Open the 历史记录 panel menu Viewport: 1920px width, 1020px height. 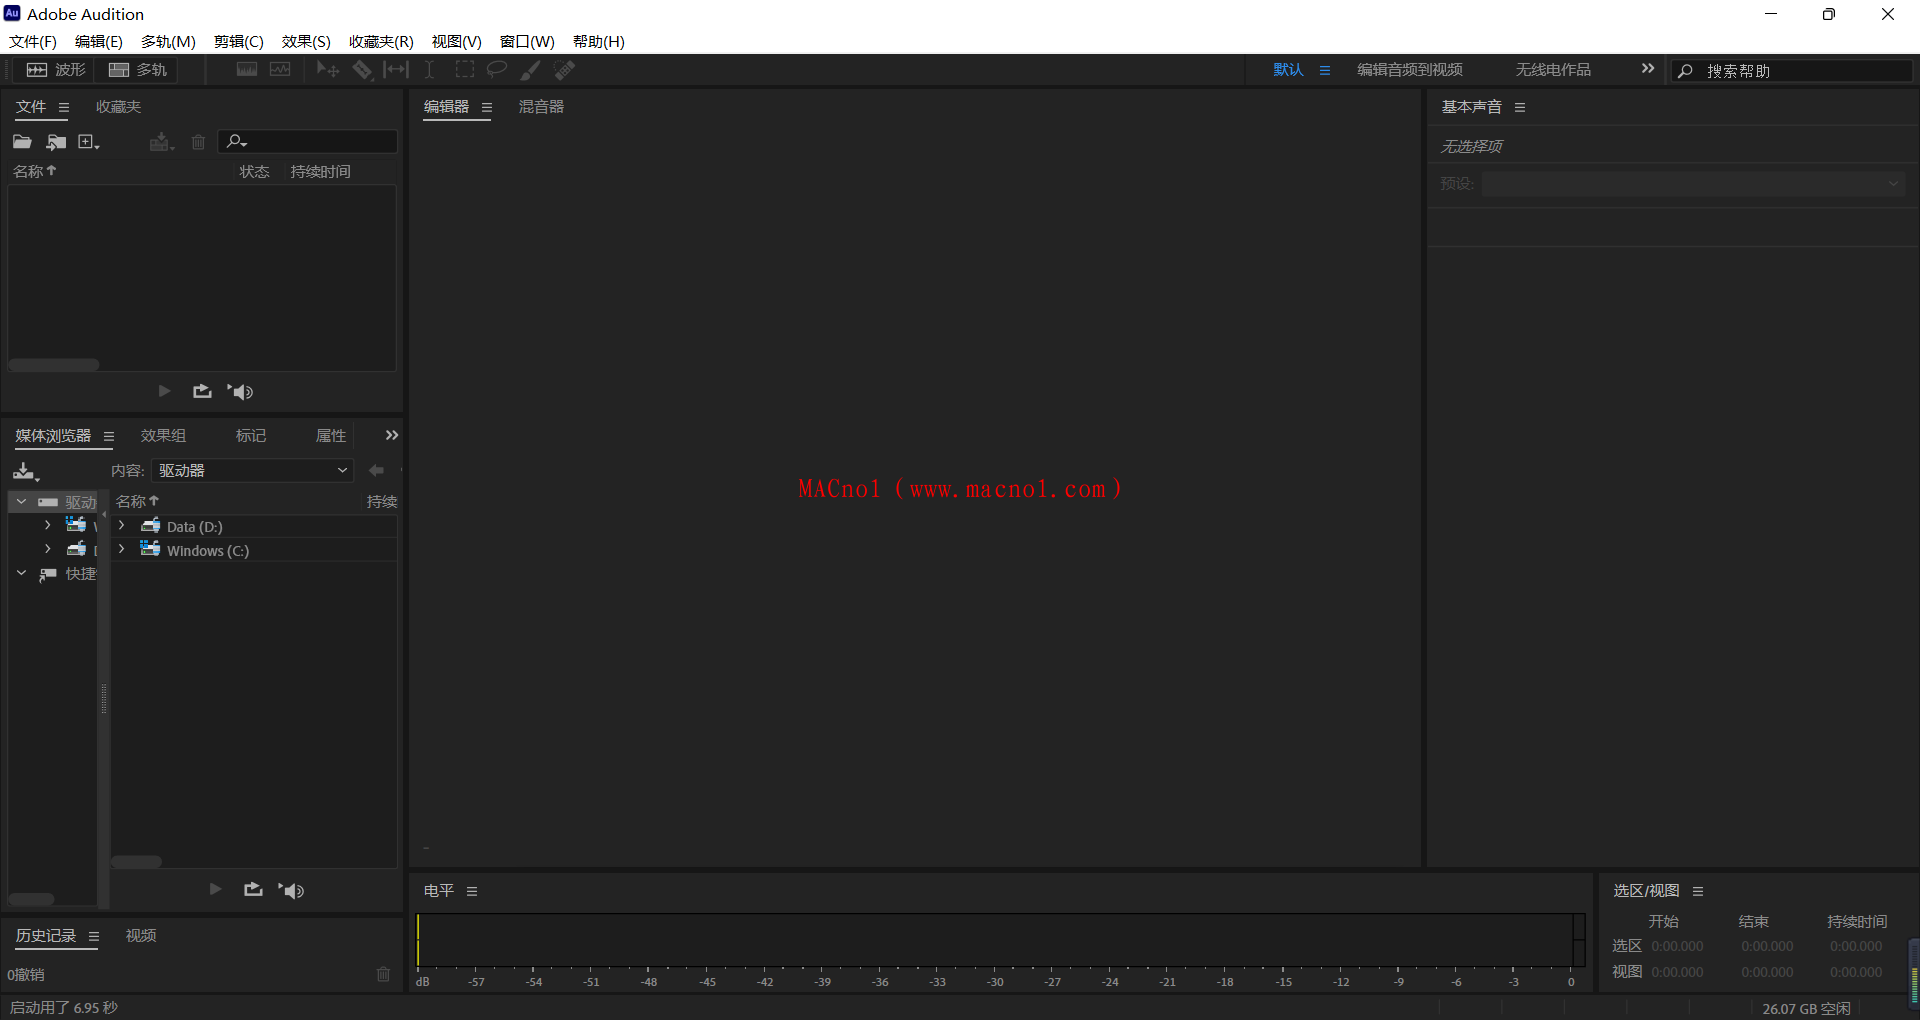click(94, 936)
